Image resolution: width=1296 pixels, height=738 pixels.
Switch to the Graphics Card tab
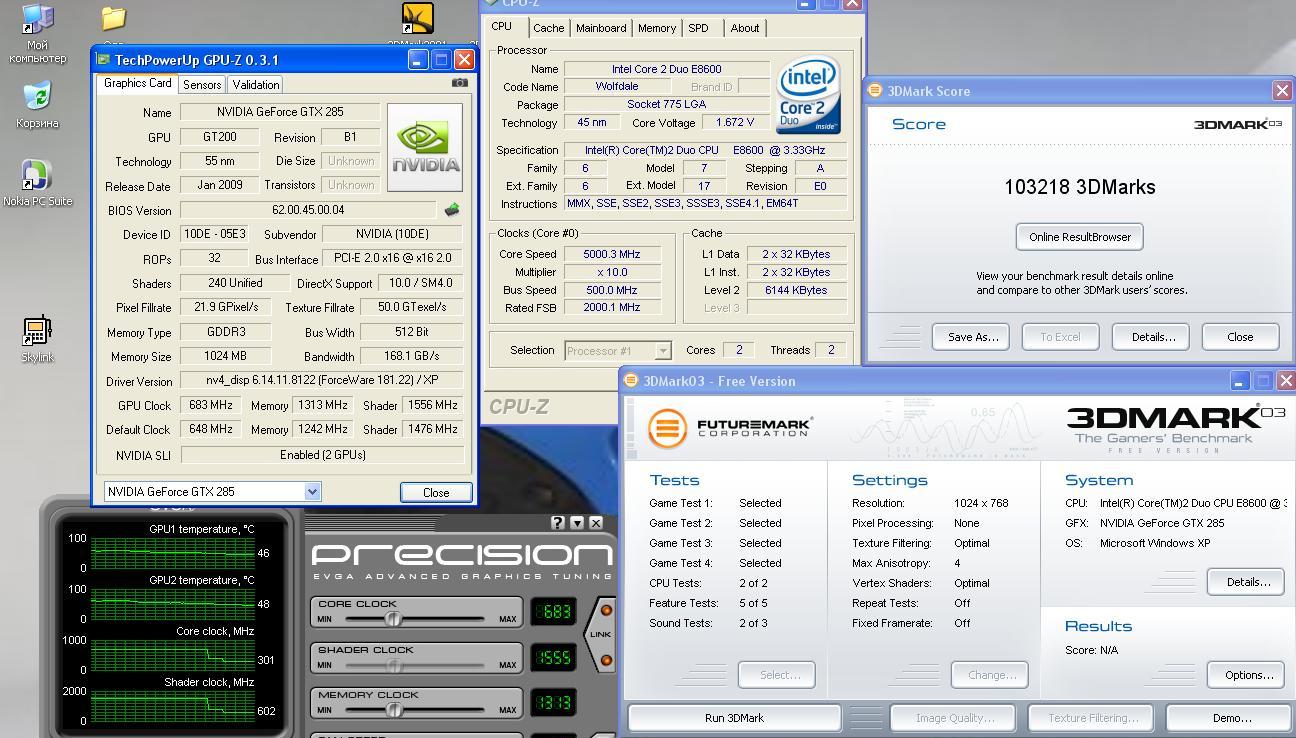[138, 83]
